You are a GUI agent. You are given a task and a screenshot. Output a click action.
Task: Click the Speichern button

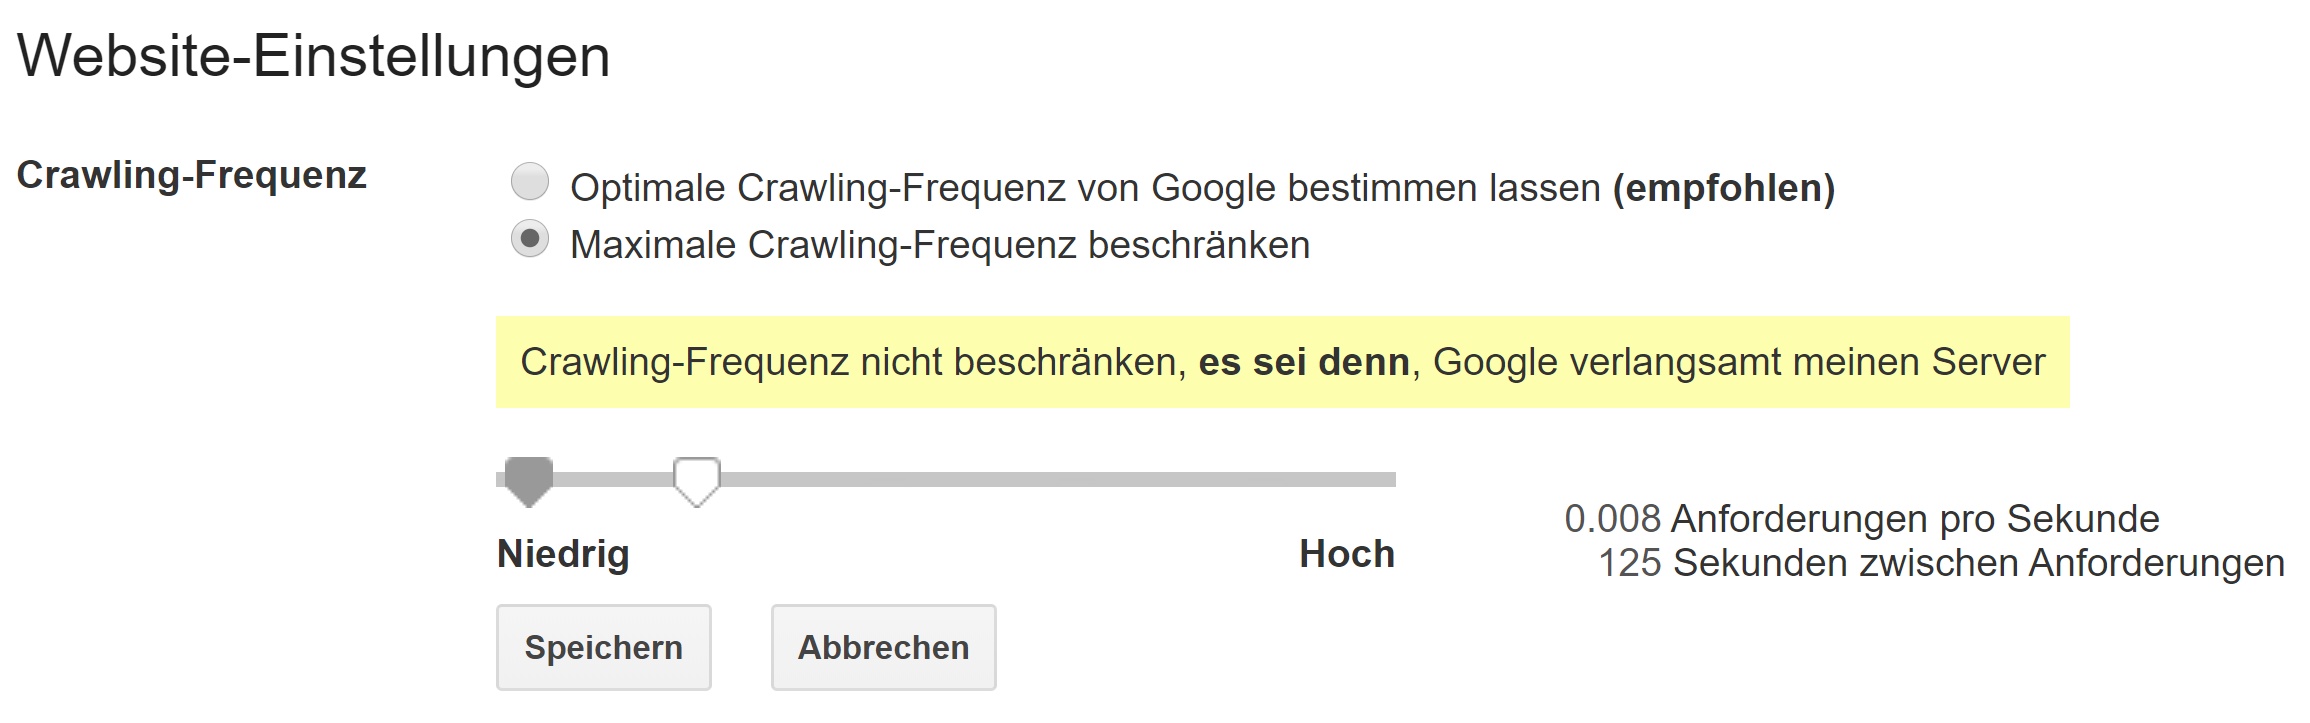[603, 647]
